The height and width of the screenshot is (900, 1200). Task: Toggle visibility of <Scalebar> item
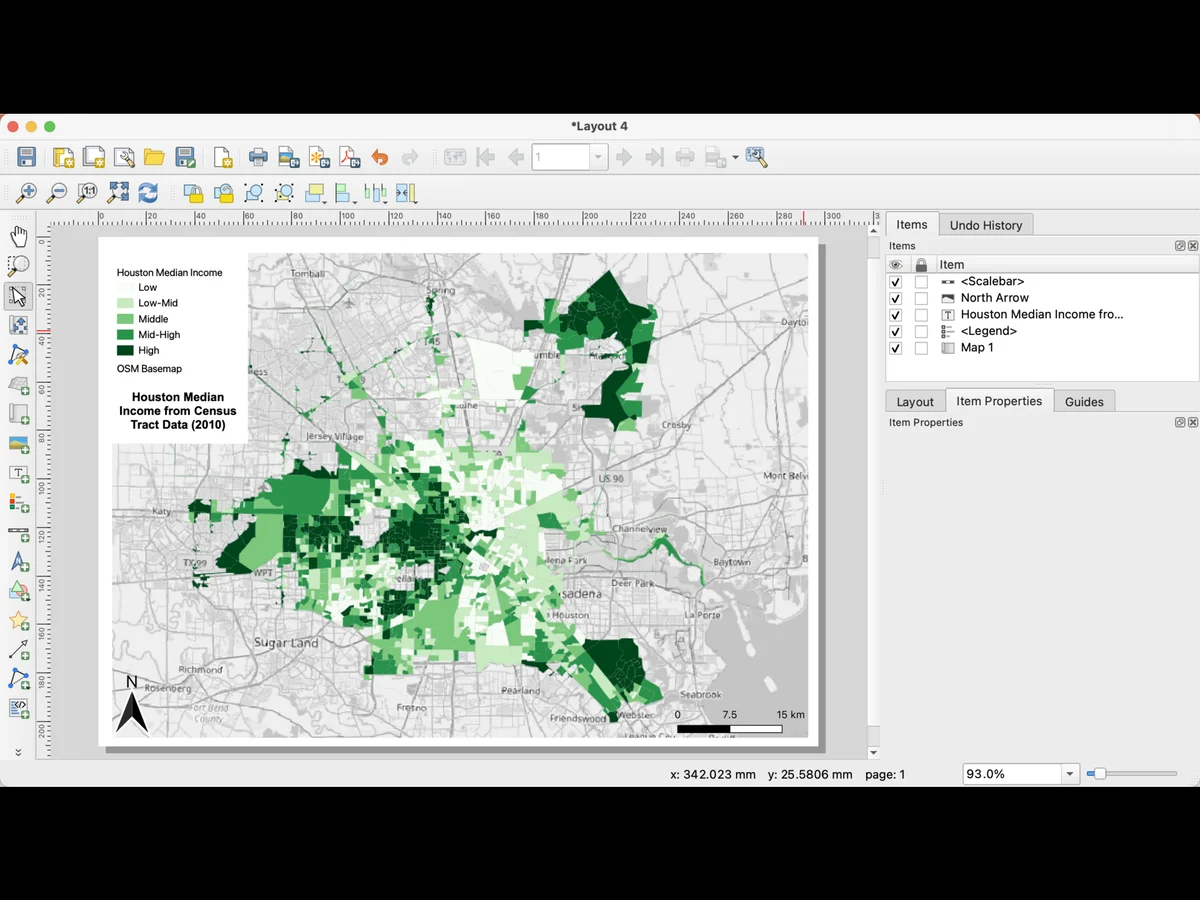pyautogui.click(x=896, y=282)
